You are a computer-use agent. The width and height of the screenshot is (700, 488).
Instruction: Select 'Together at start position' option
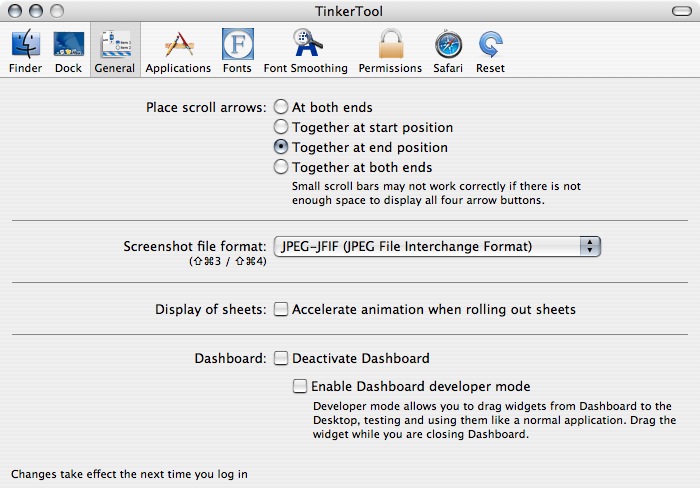tap(281, 127)
